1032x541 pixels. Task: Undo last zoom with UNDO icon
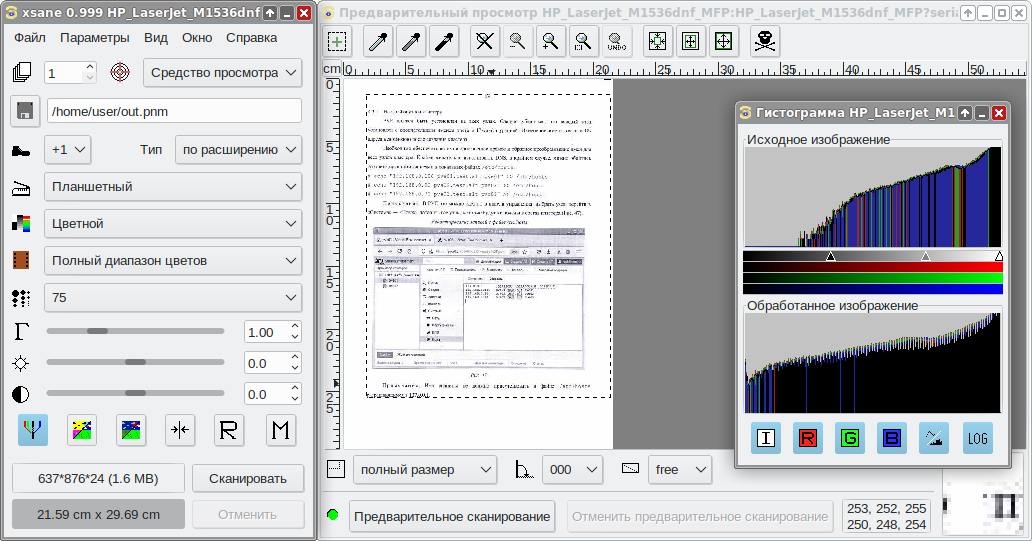616,41
